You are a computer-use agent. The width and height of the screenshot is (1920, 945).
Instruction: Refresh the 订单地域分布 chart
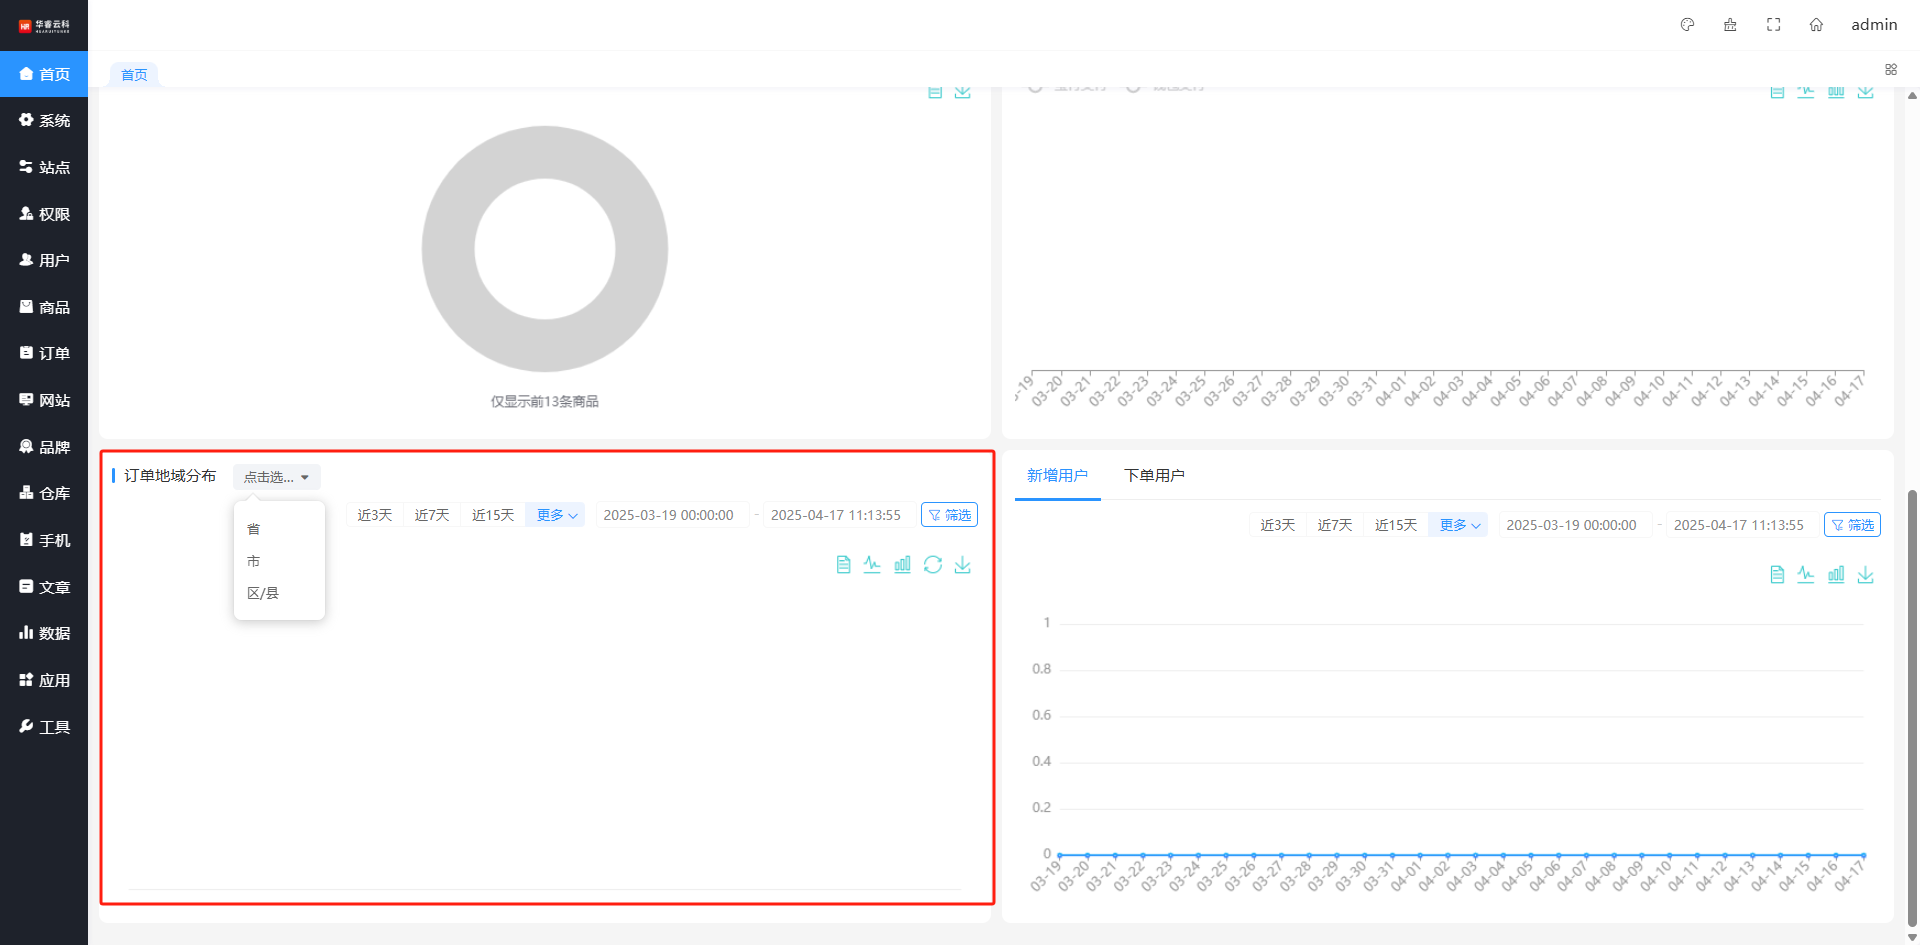932,565
